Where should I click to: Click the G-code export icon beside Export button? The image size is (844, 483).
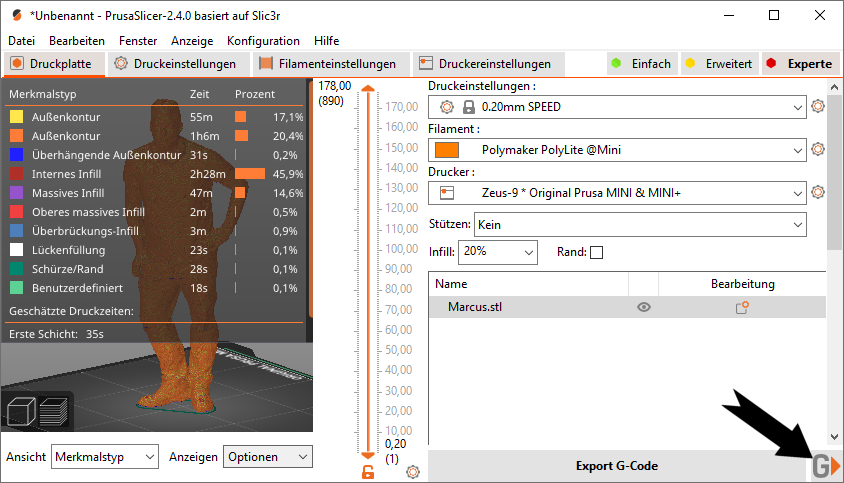click(826, 466)
